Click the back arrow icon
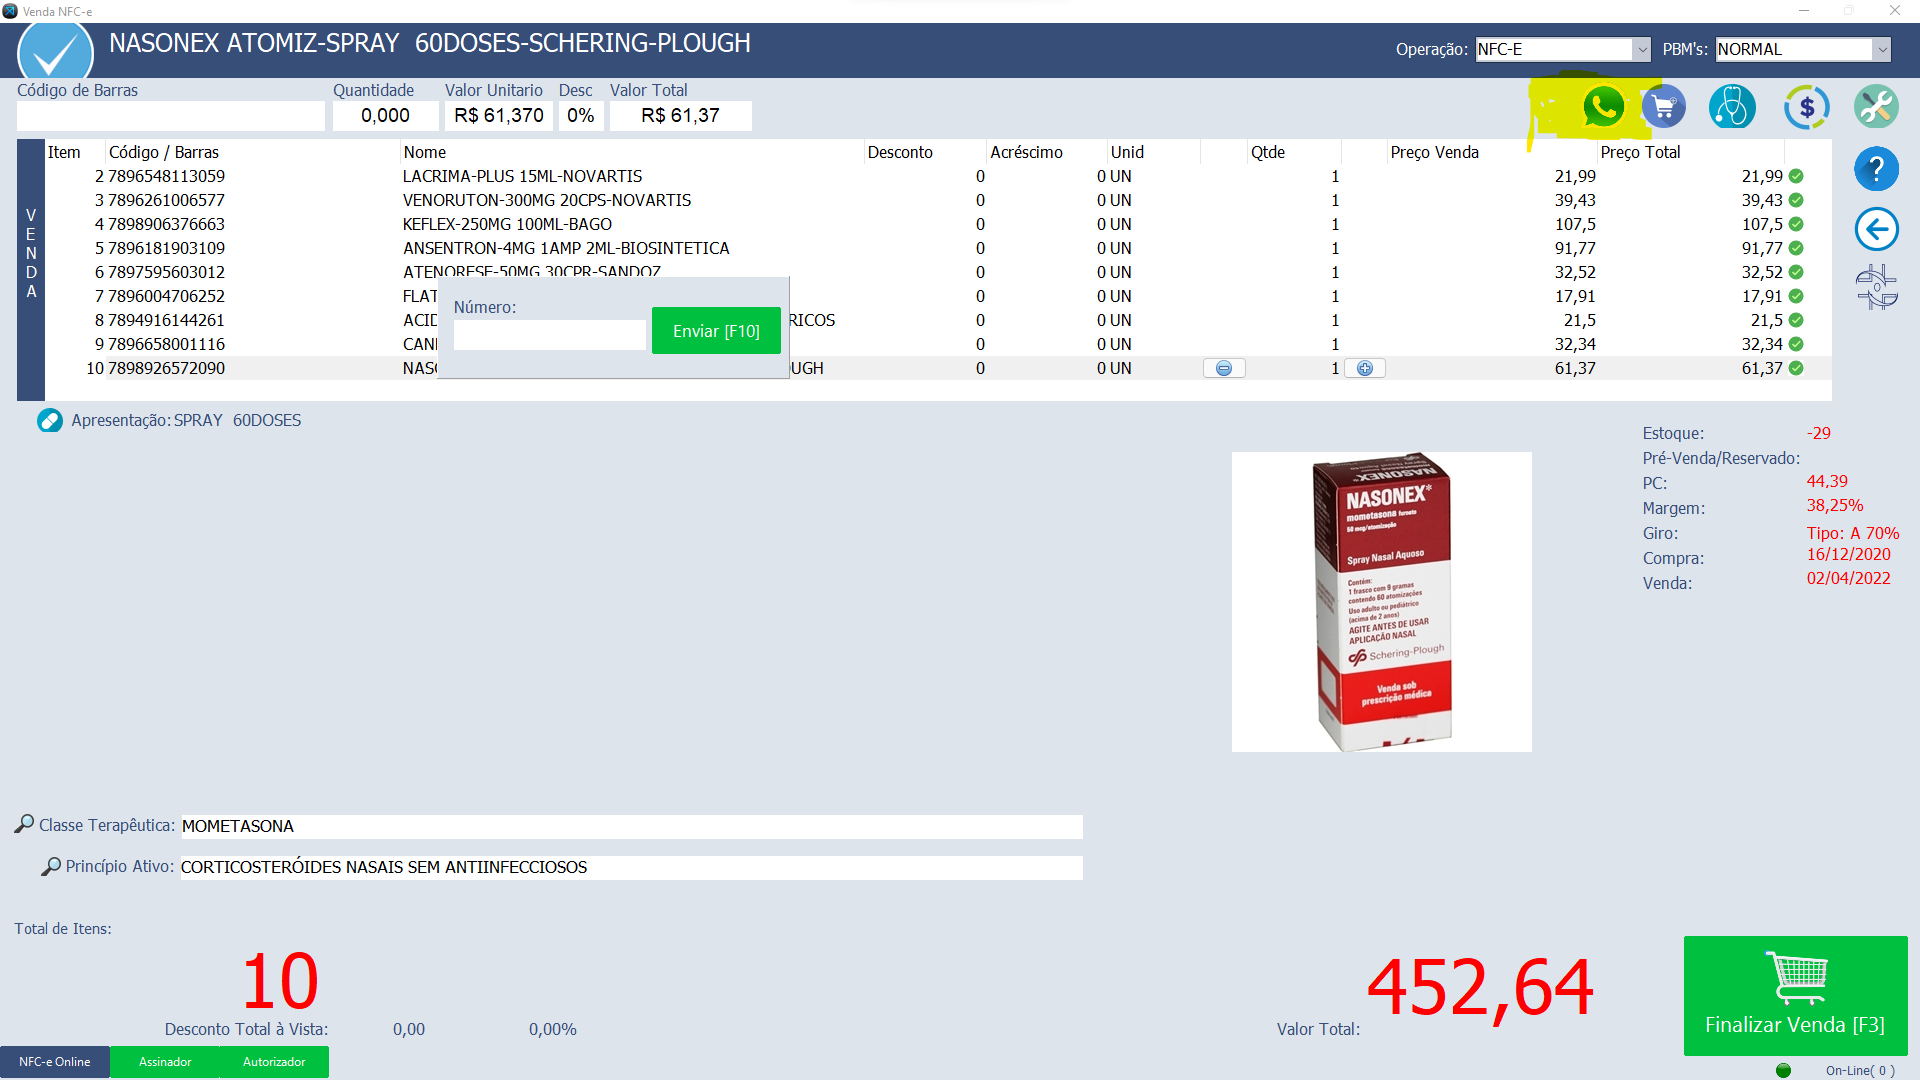1920x1080 pixels. [x=1876, y=229]
